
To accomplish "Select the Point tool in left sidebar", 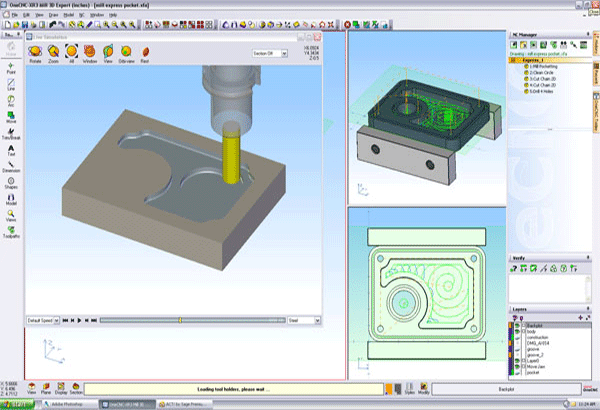I will pos(11,65).
